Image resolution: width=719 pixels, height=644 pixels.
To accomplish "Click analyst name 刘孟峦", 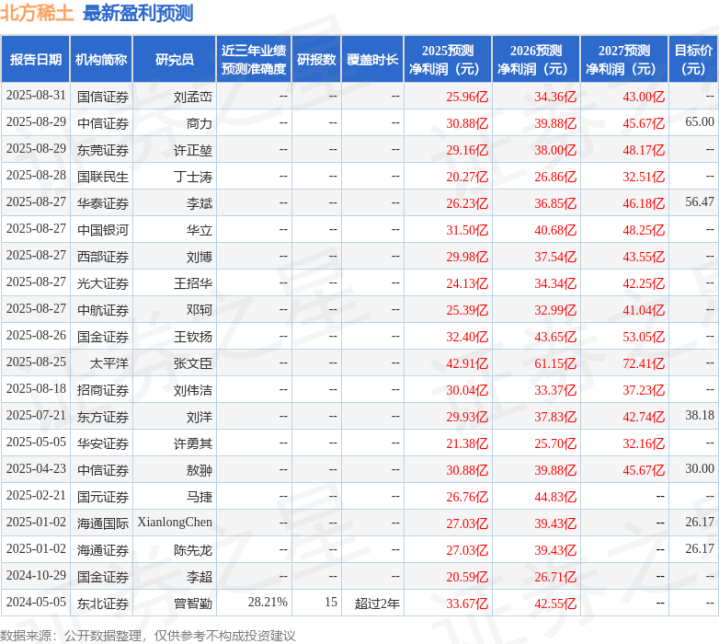I will pos(193,97).
